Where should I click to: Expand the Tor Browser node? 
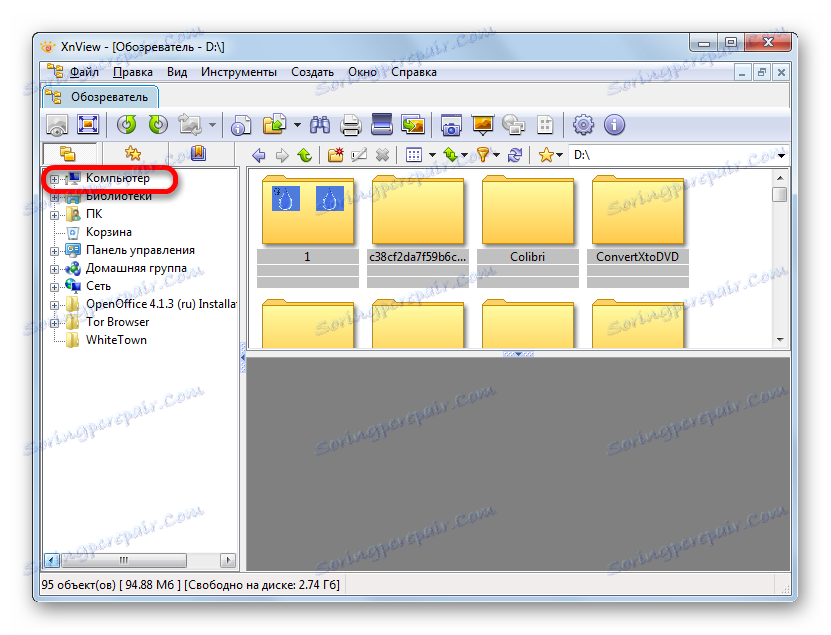(54, 323)
